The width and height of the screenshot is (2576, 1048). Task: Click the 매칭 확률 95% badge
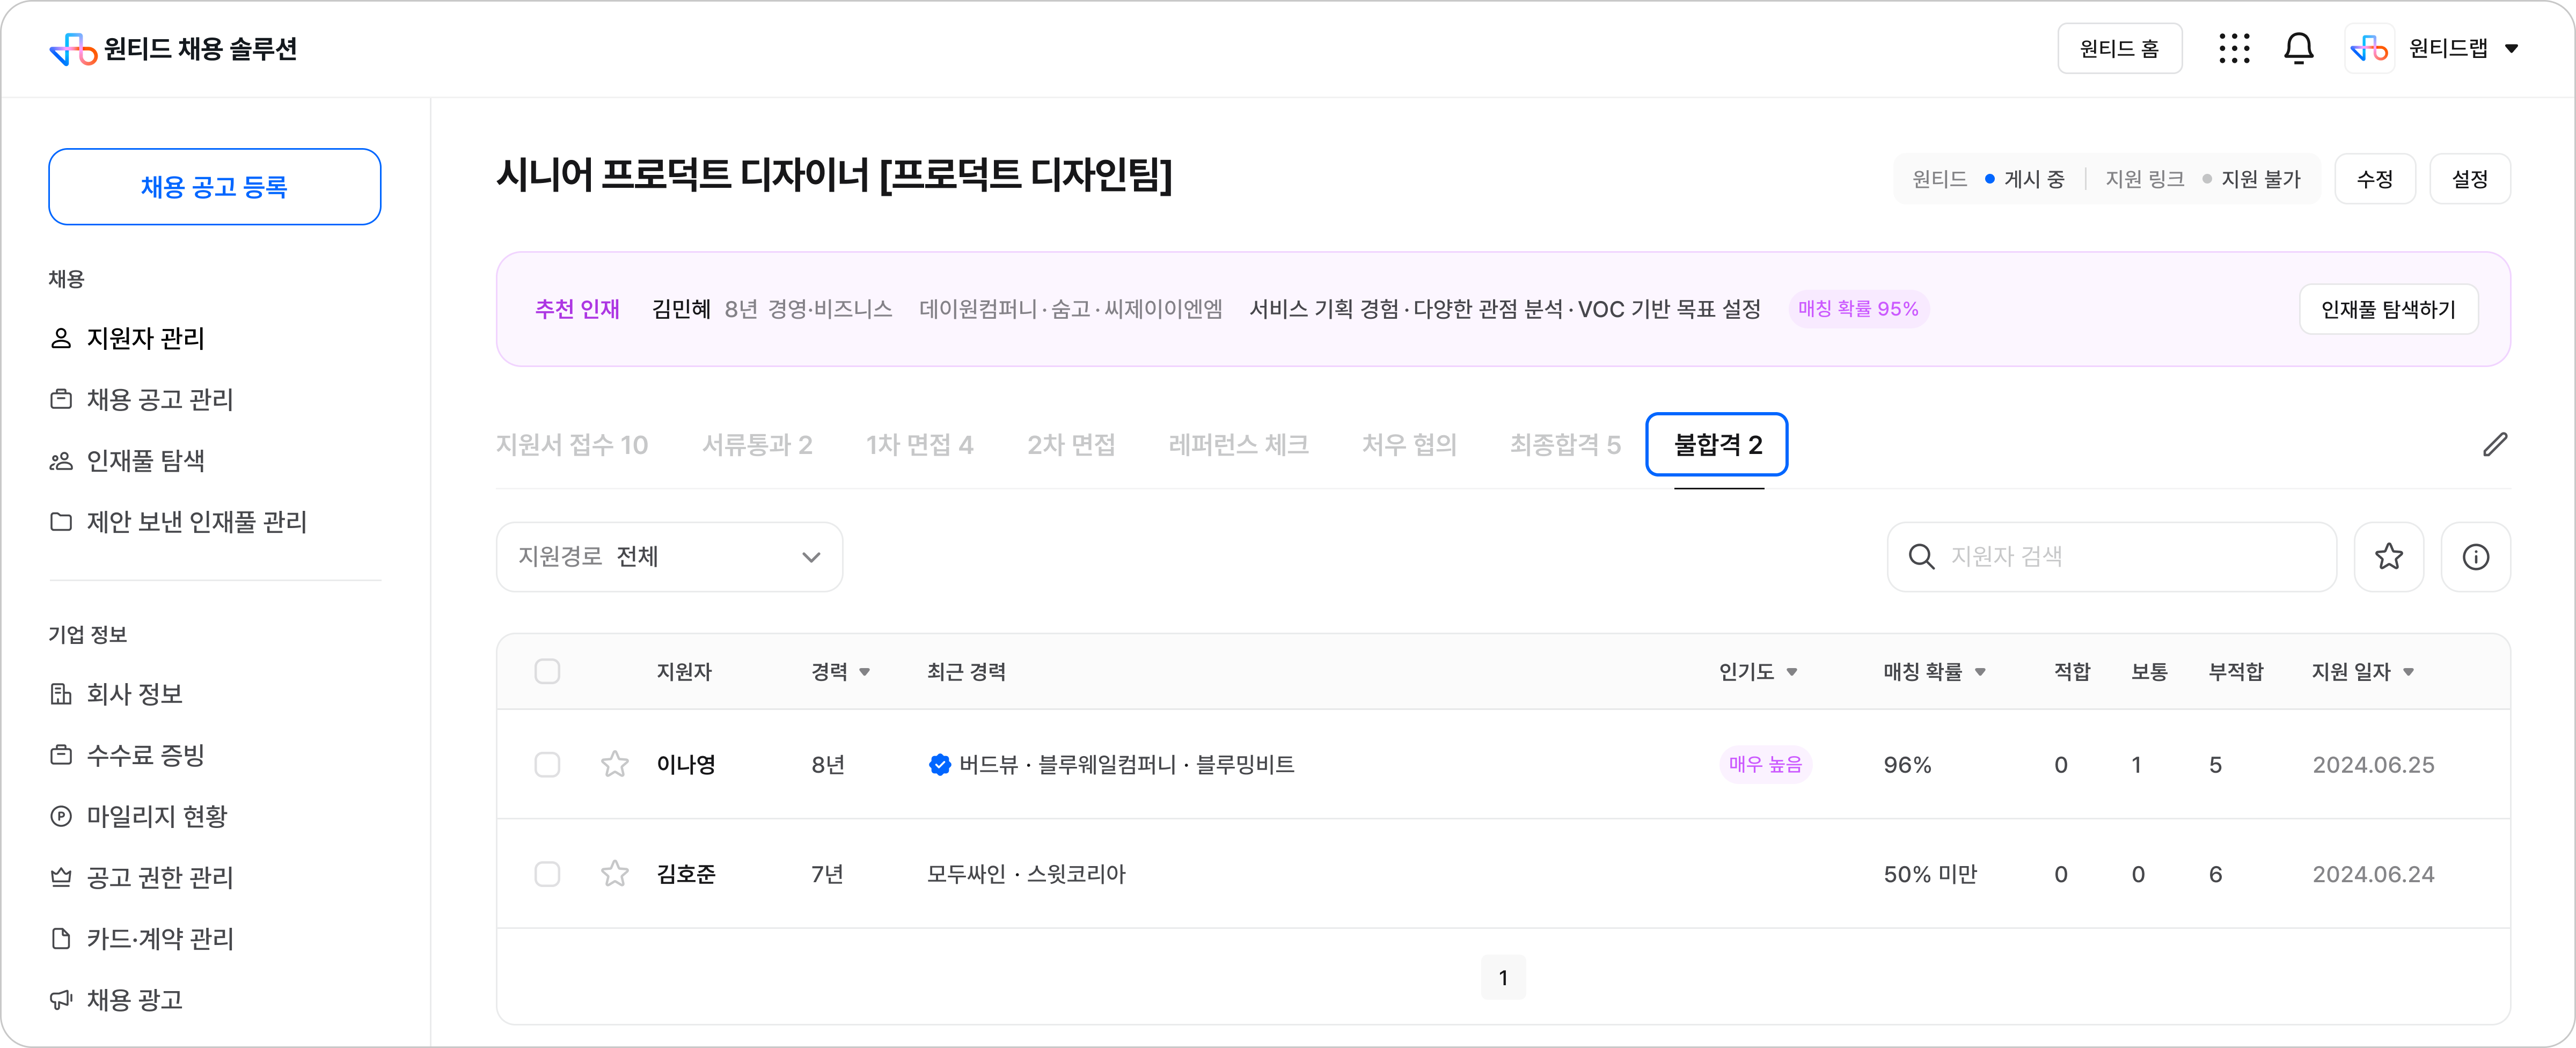coord(1858,309)
